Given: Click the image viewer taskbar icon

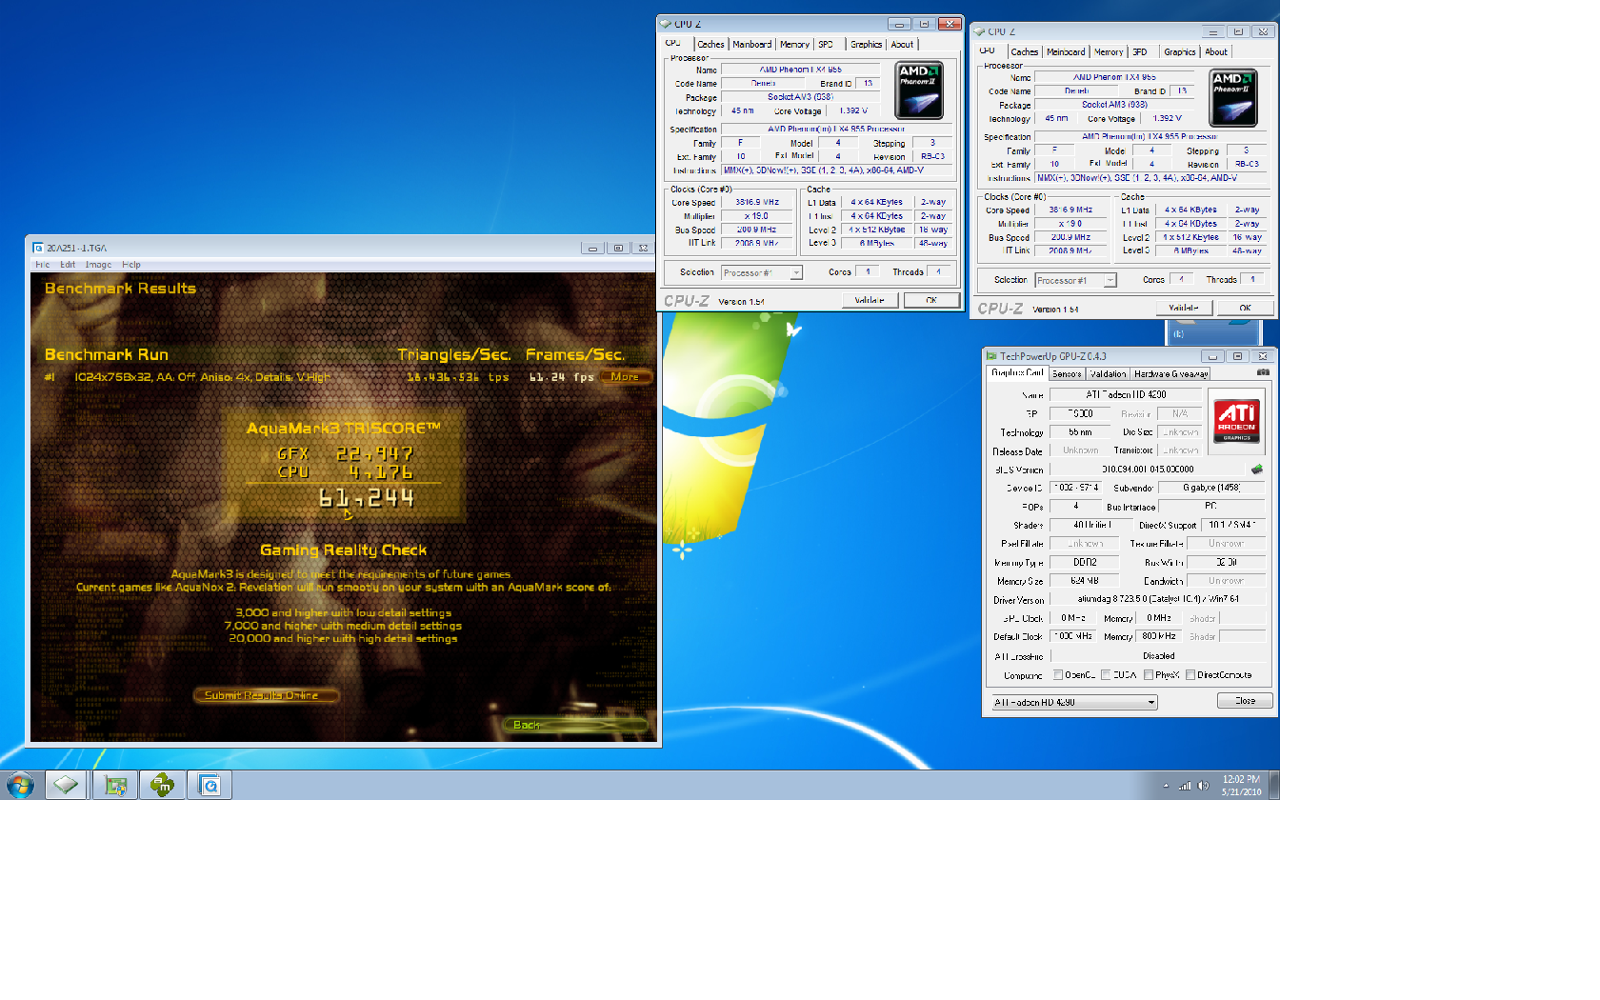Looking at the screenshot, I should (x=210, y=785).
